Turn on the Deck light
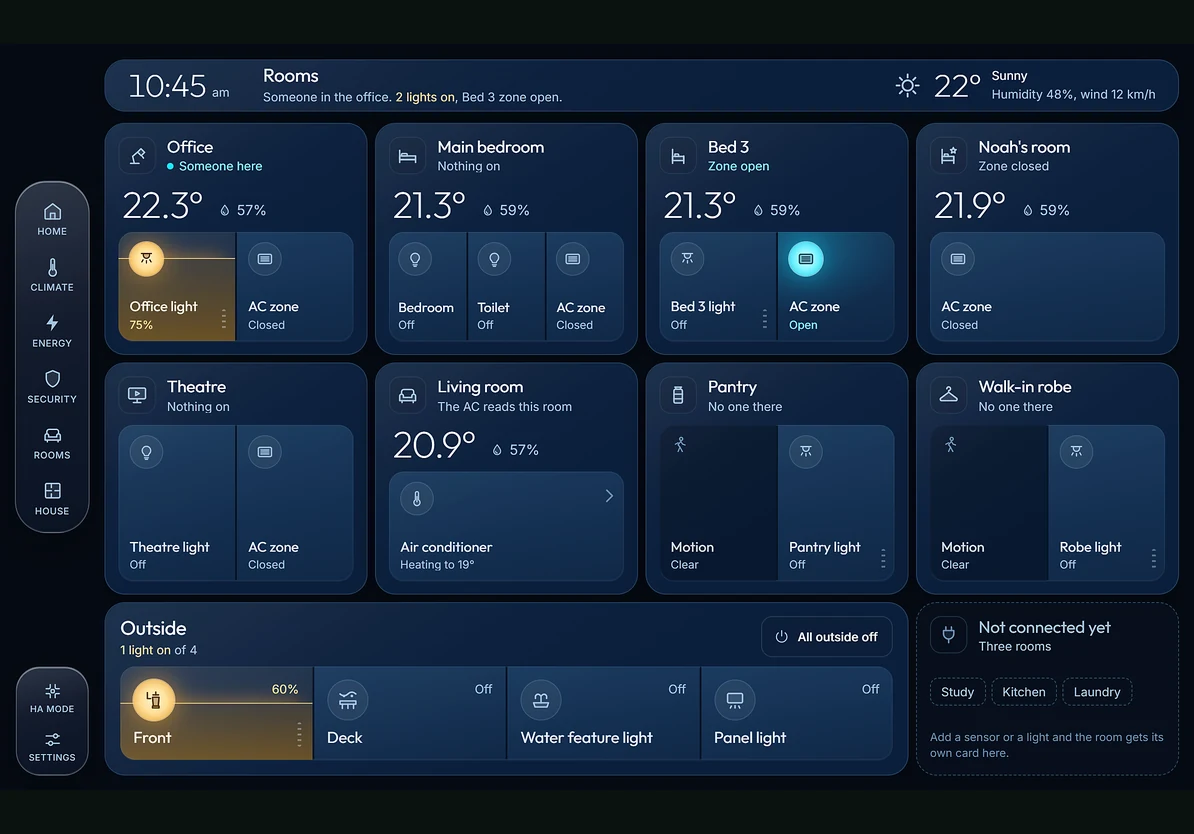This screenshot has height=834, width=1194. point(410,713)
